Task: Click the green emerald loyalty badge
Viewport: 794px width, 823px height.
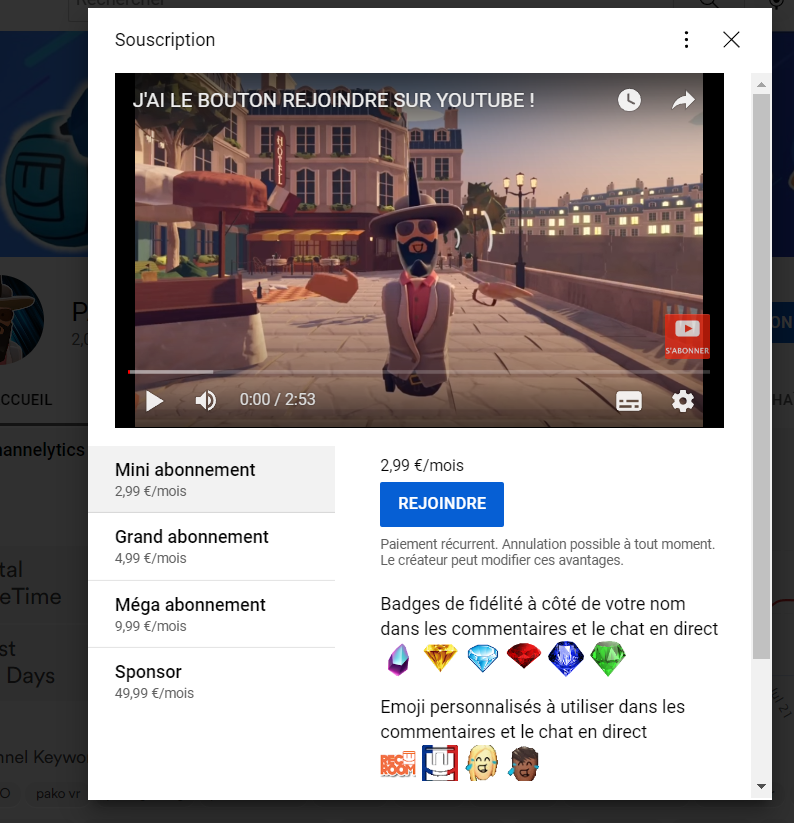Action: point(606,659)
